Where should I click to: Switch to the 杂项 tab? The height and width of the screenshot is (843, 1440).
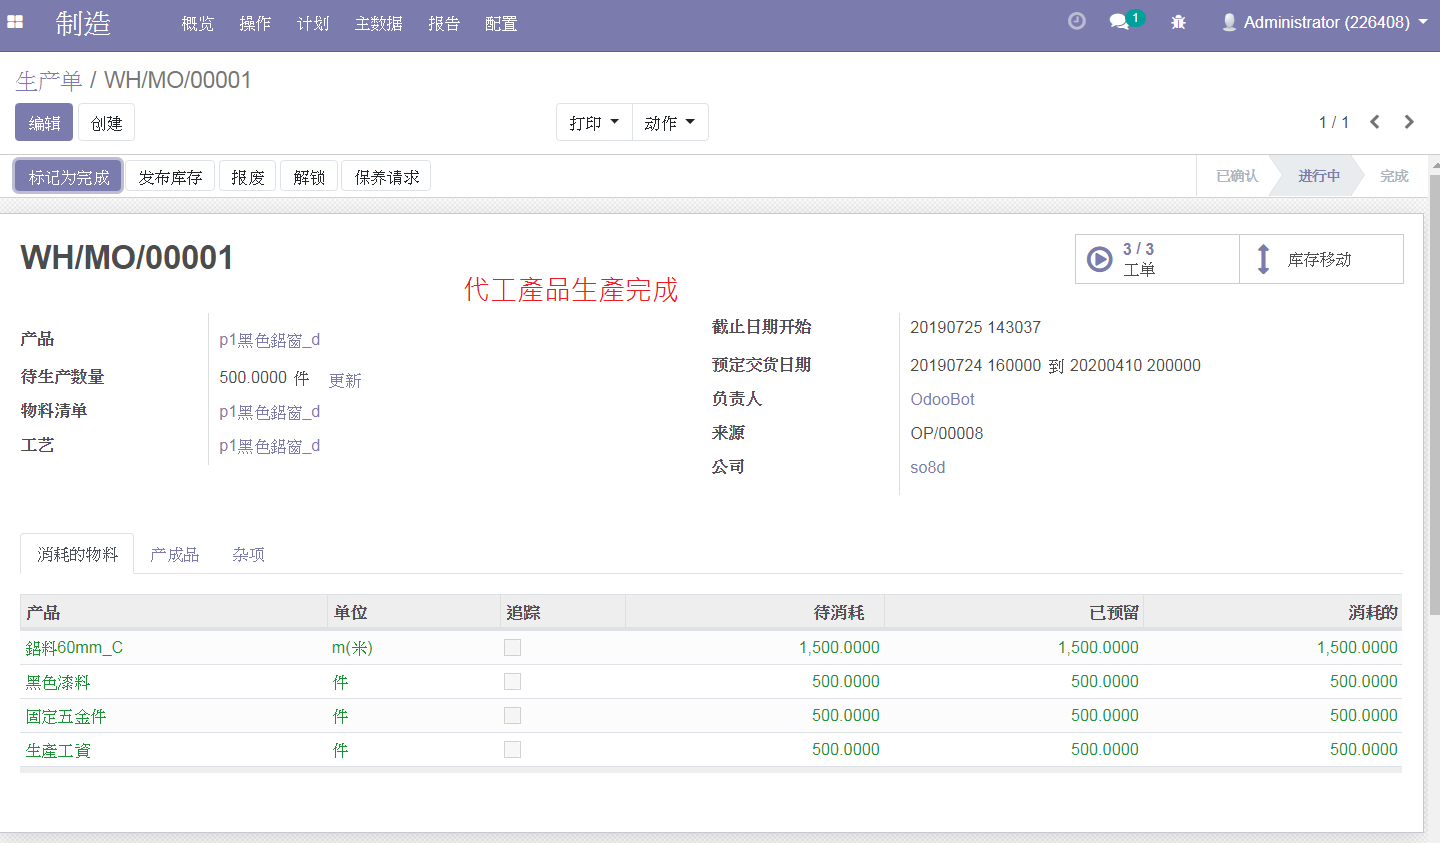tap(248, 554)
